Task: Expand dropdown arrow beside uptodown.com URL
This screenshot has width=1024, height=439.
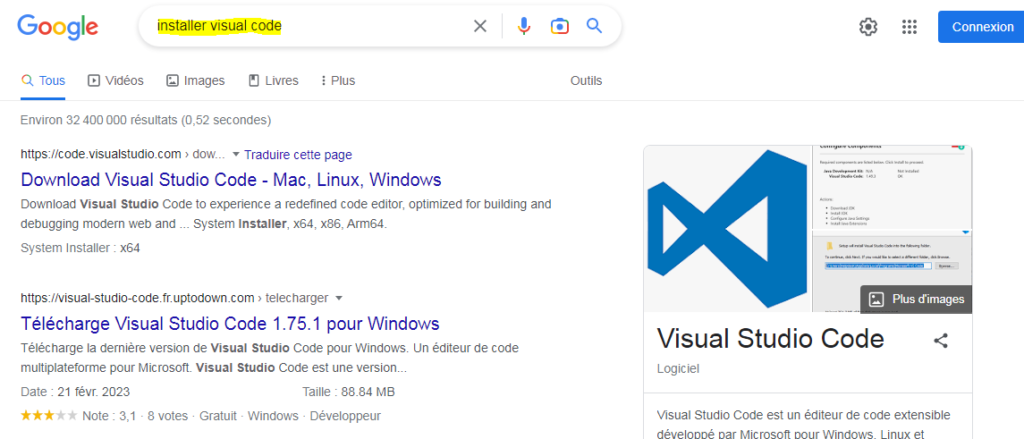Action: click(338, 299)
